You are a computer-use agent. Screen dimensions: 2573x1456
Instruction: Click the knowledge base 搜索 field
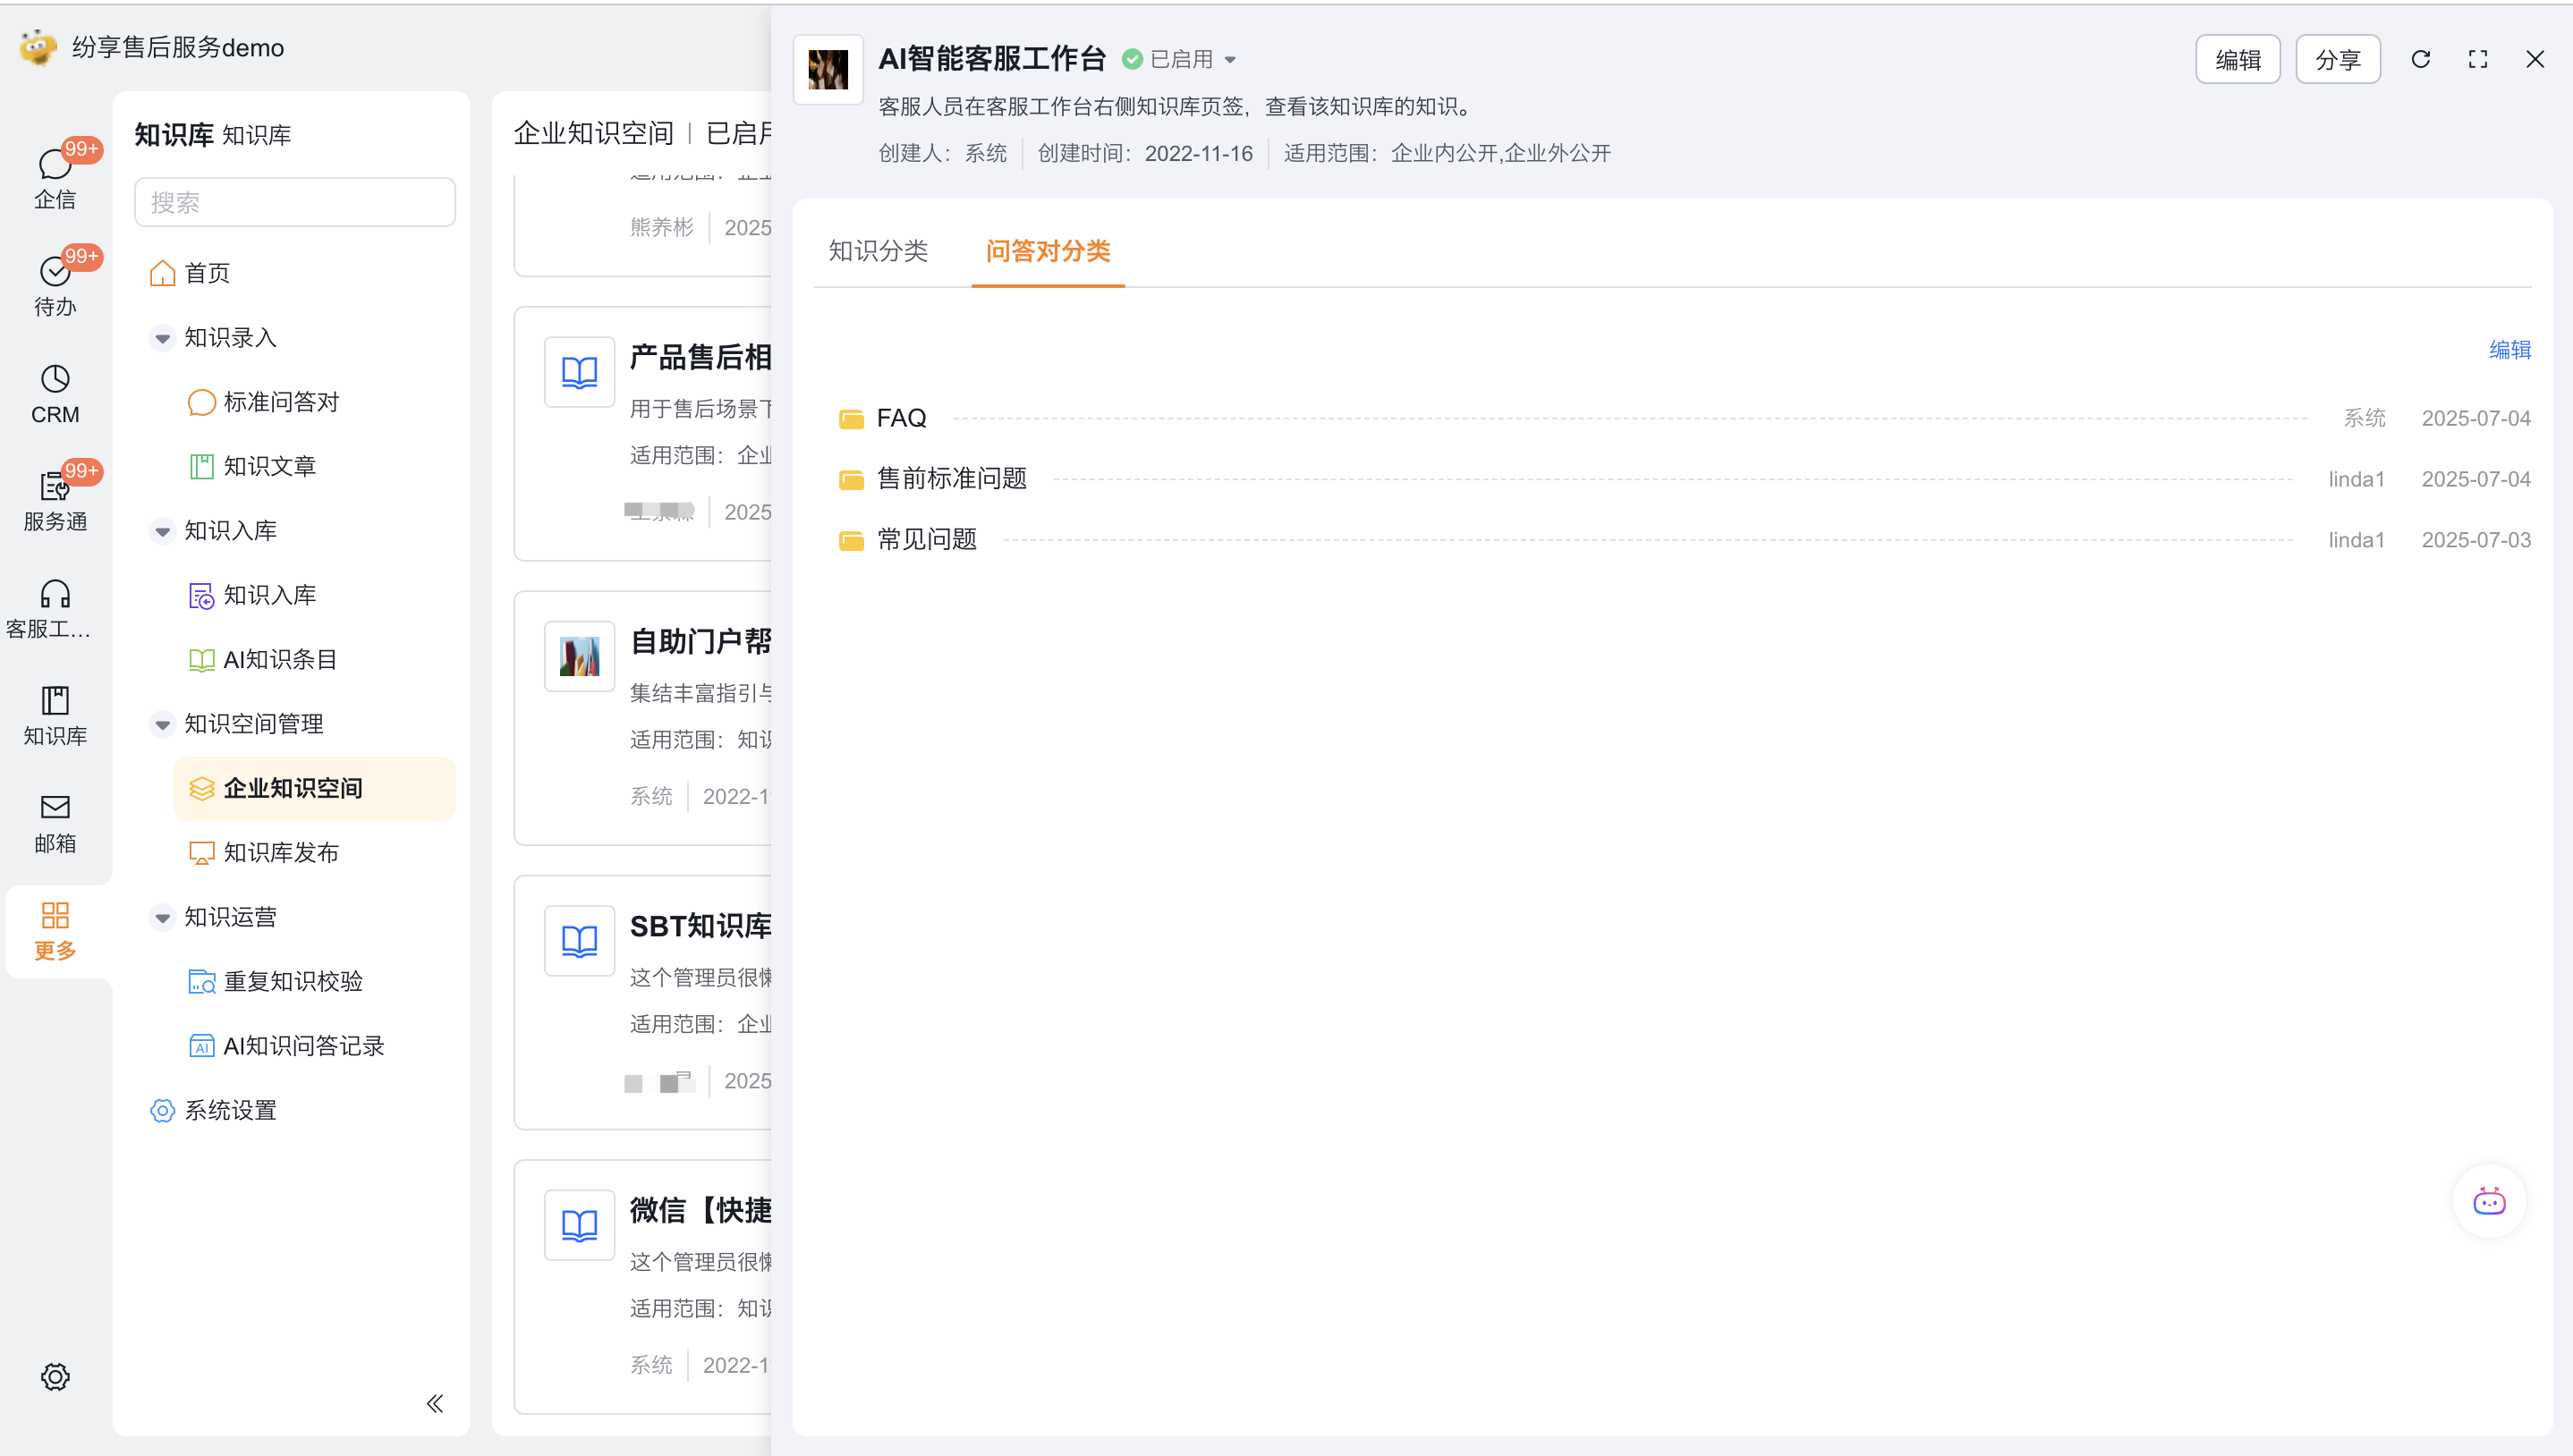[294, 202]
